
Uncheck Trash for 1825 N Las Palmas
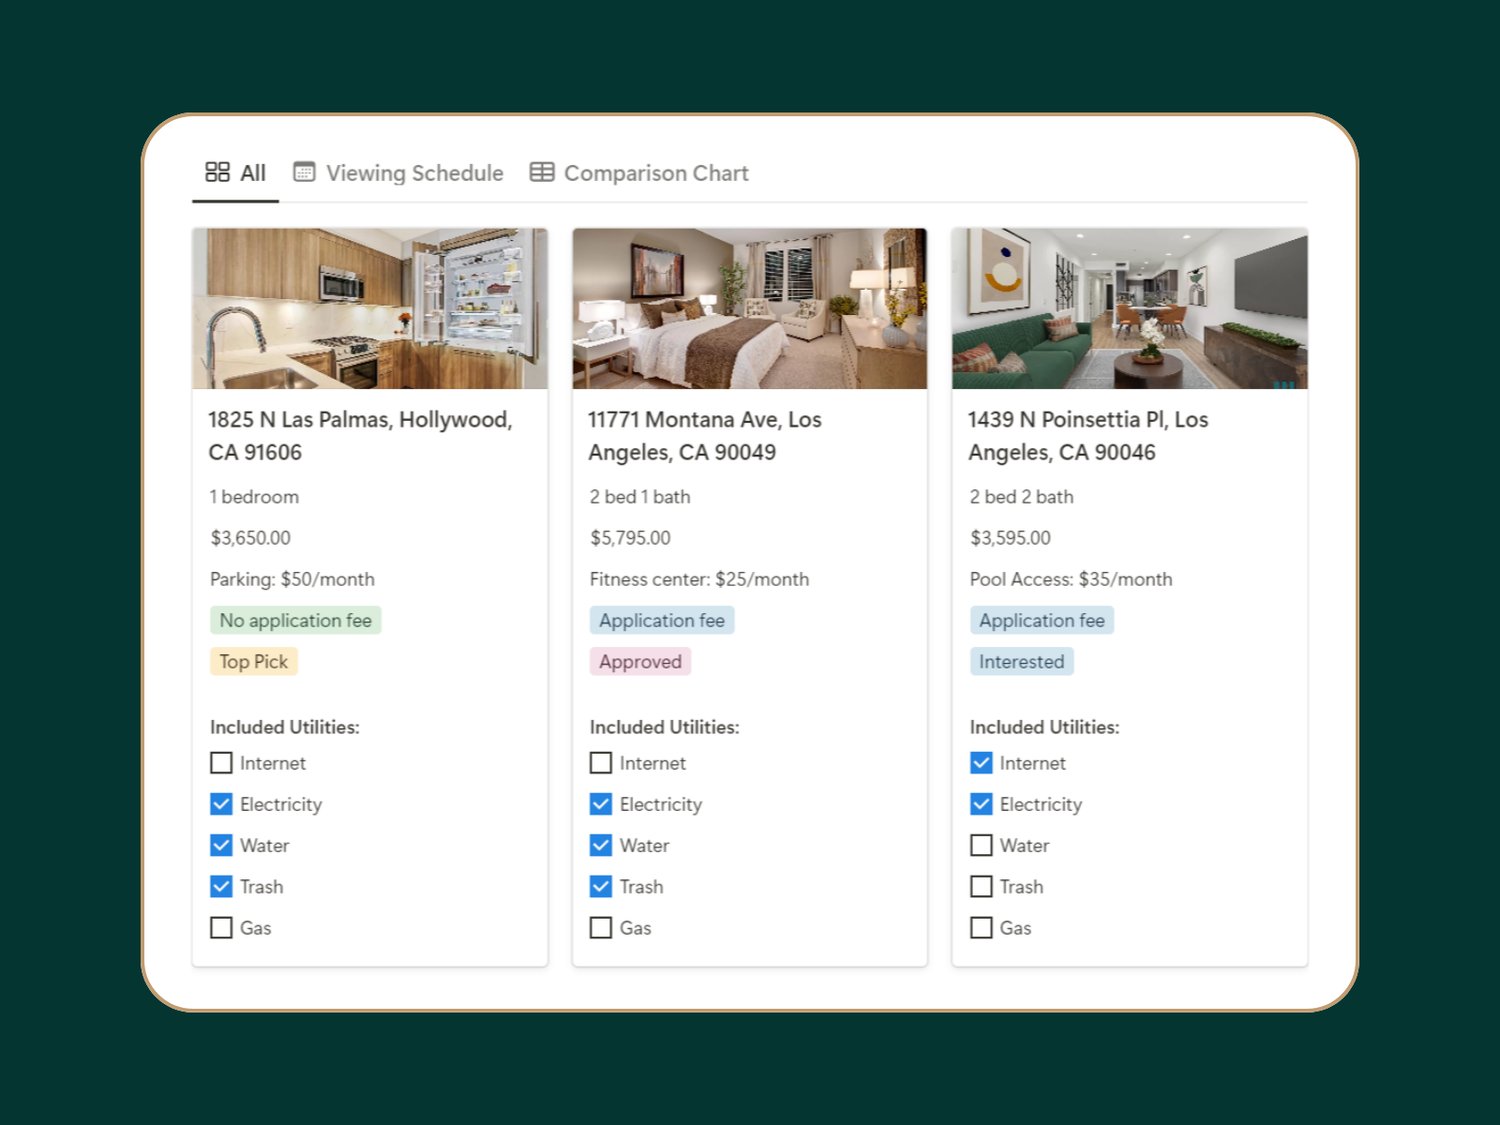pyautogui.click(x=221, y=886)
